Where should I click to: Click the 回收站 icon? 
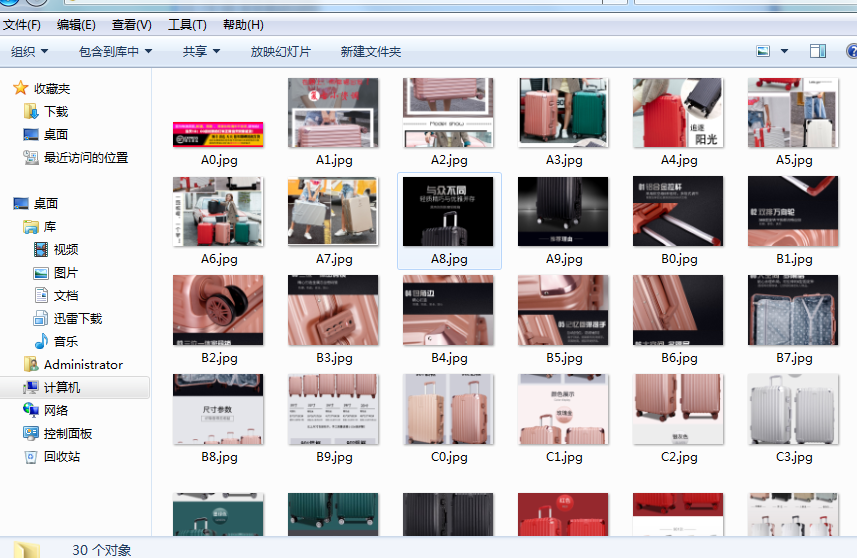point(31,456)
